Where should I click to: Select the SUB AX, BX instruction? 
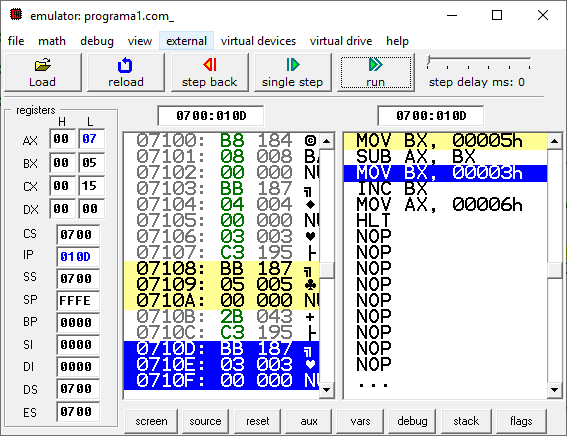pyautogui.click(x=446, y=157)
